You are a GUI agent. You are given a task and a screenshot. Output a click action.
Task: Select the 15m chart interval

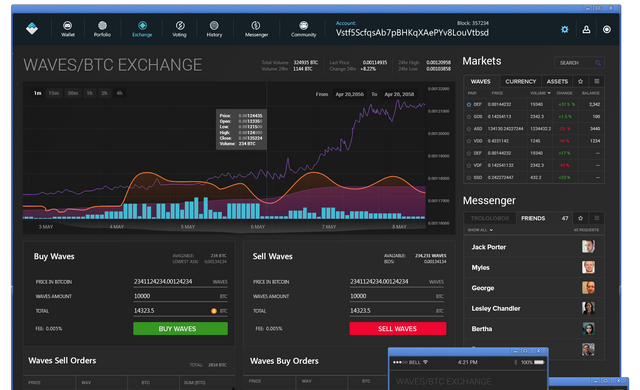point(53,93)
